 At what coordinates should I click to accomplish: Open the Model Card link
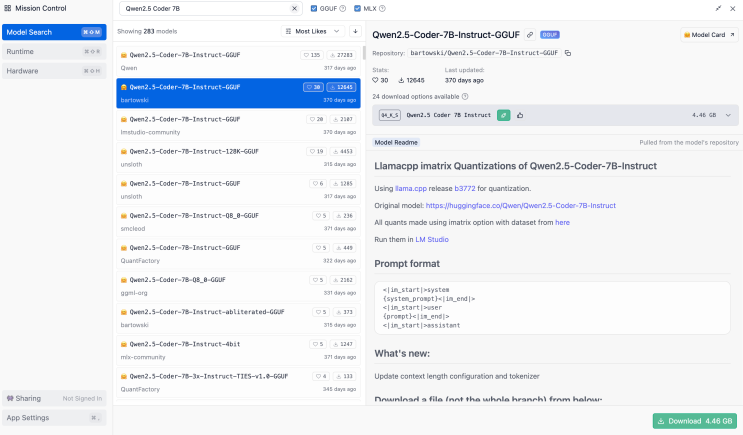709,35
